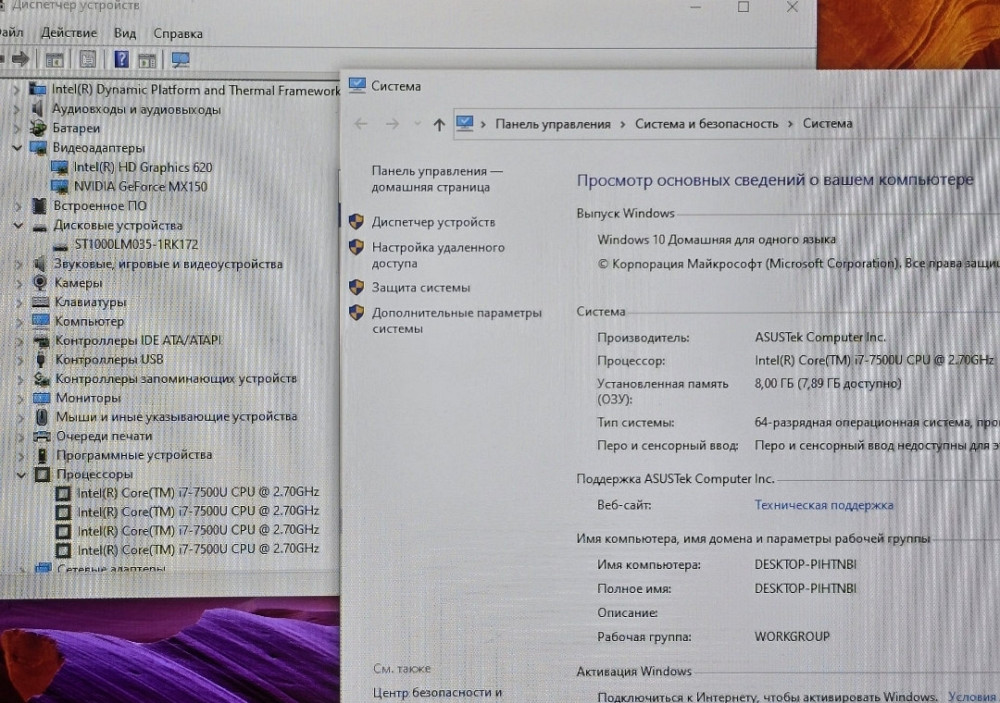Click the Аудиовходы speaker icon
This screenshot has height=703, width=1000.
point(38,109)
